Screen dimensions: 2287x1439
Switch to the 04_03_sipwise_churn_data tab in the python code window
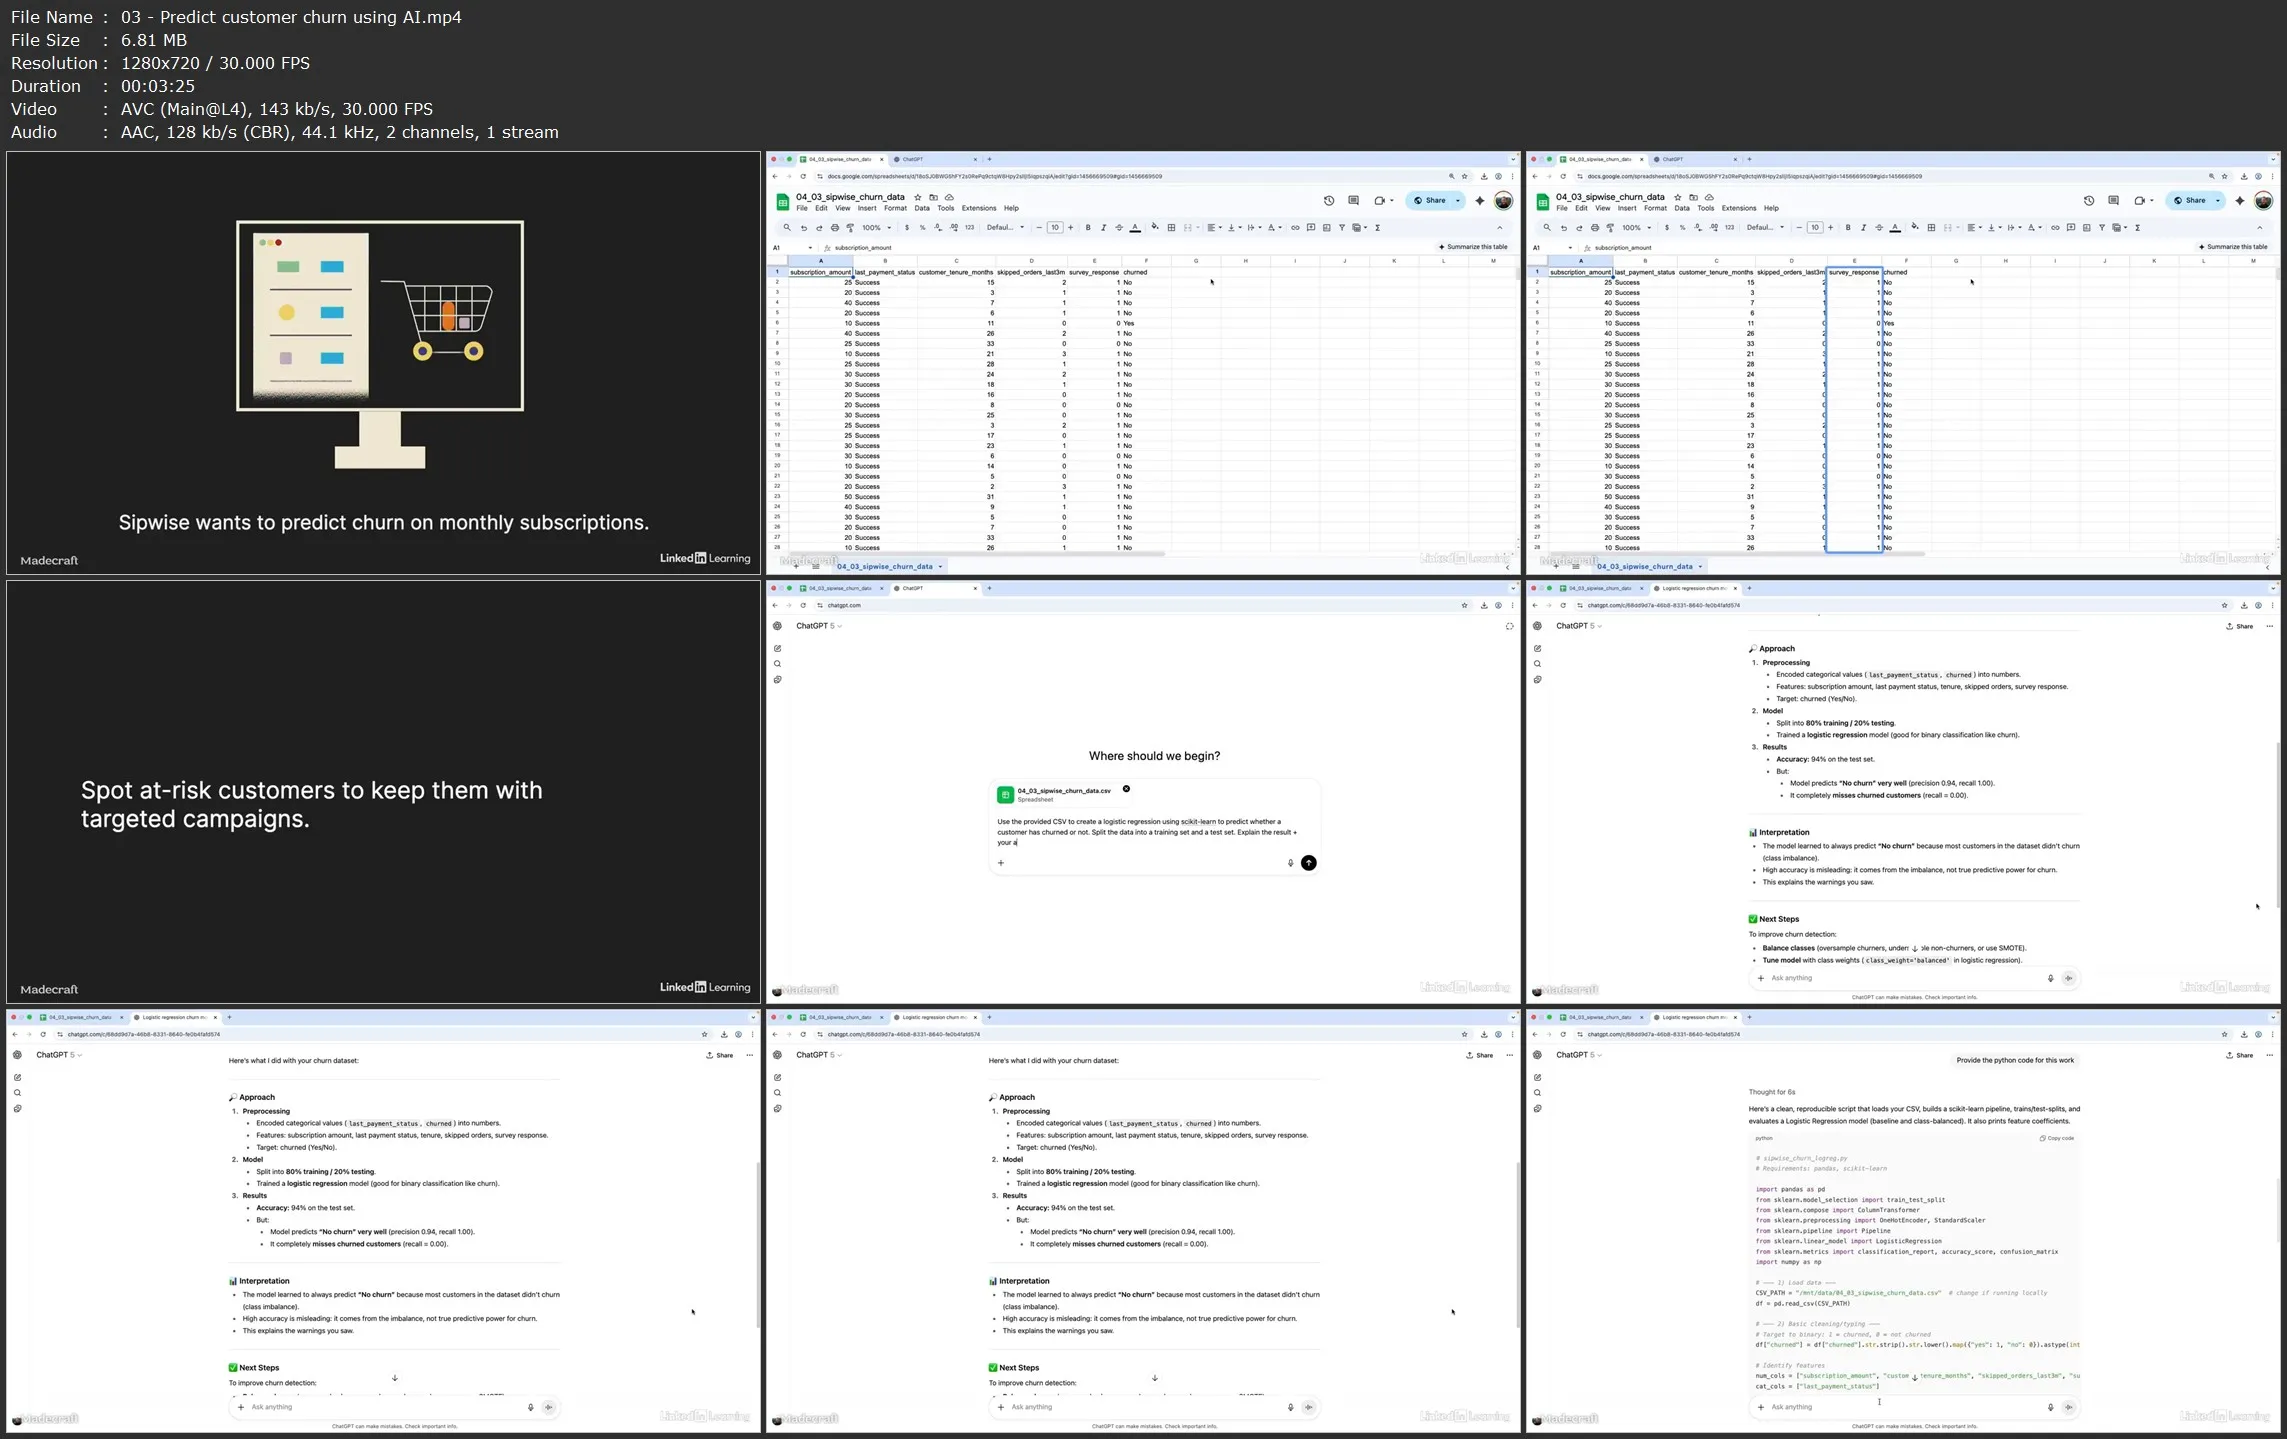point(1598,1017)
